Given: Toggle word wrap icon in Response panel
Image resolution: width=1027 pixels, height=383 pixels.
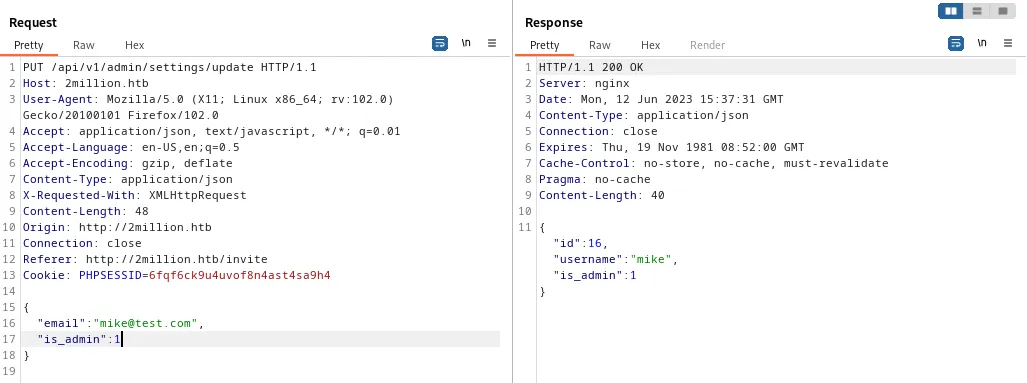Looking at the screenshot, I should [x=956, y=44].
